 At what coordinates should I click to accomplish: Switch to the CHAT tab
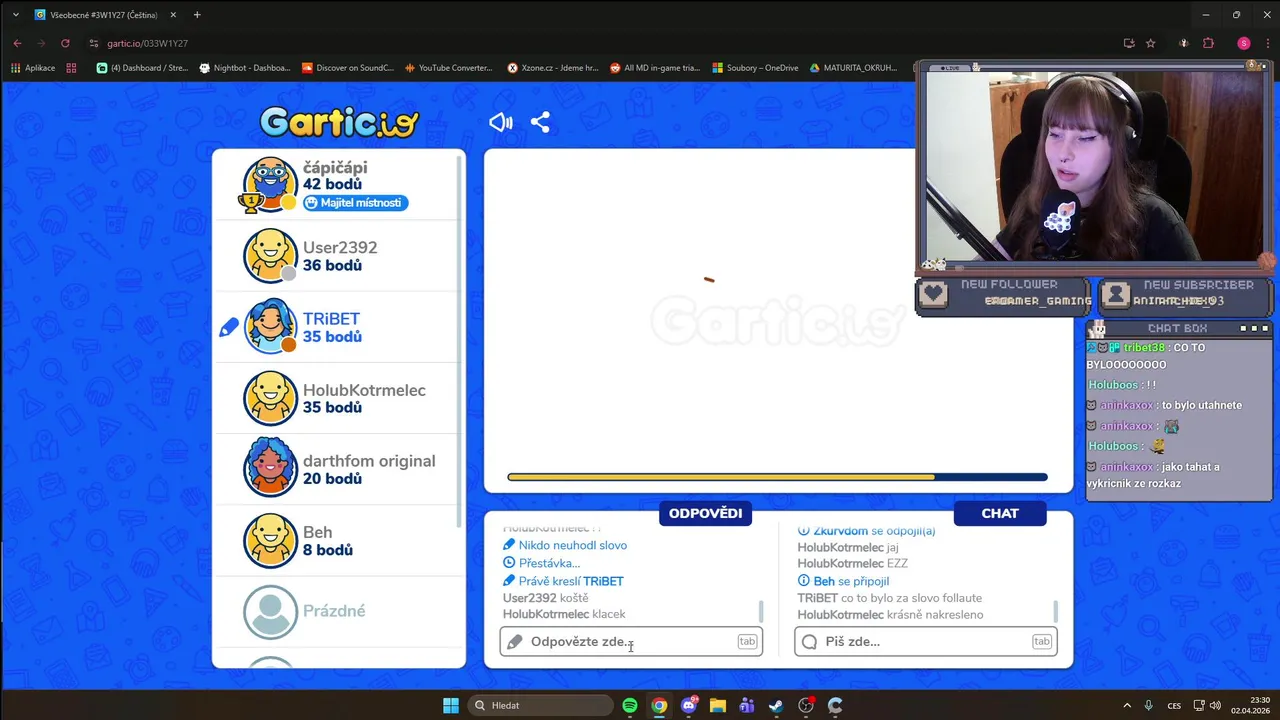1000,513
